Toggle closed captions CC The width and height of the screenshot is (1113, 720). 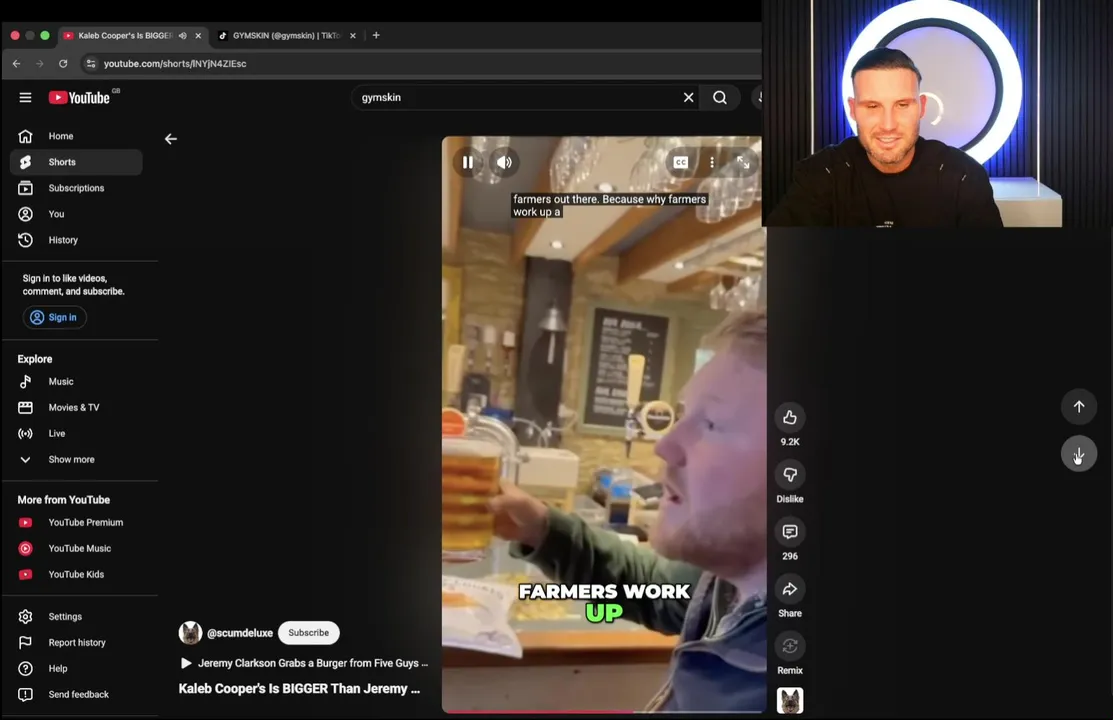(x=680, y=162)
